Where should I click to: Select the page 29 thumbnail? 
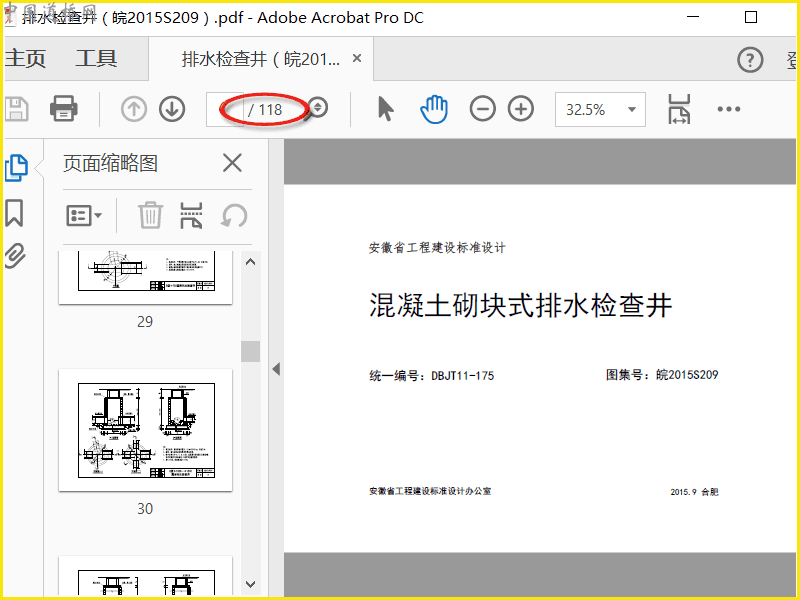[145, 278]
